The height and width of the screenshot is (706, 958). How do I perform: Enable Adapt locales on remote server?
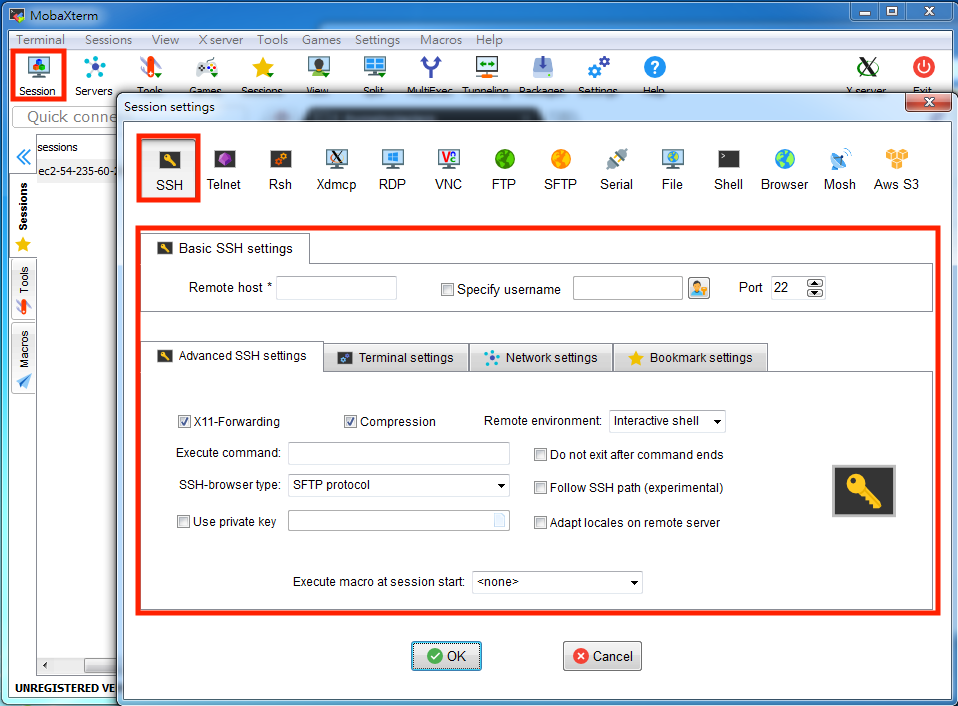point(540,523)
